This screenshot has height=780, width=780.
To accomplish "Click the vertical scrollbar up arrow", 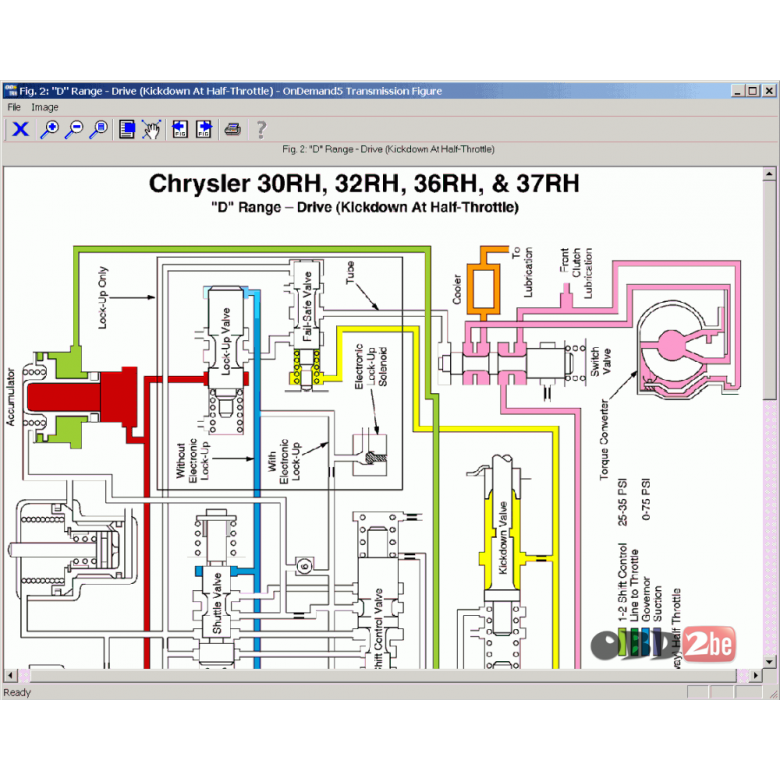I will [x=769, y=174].
